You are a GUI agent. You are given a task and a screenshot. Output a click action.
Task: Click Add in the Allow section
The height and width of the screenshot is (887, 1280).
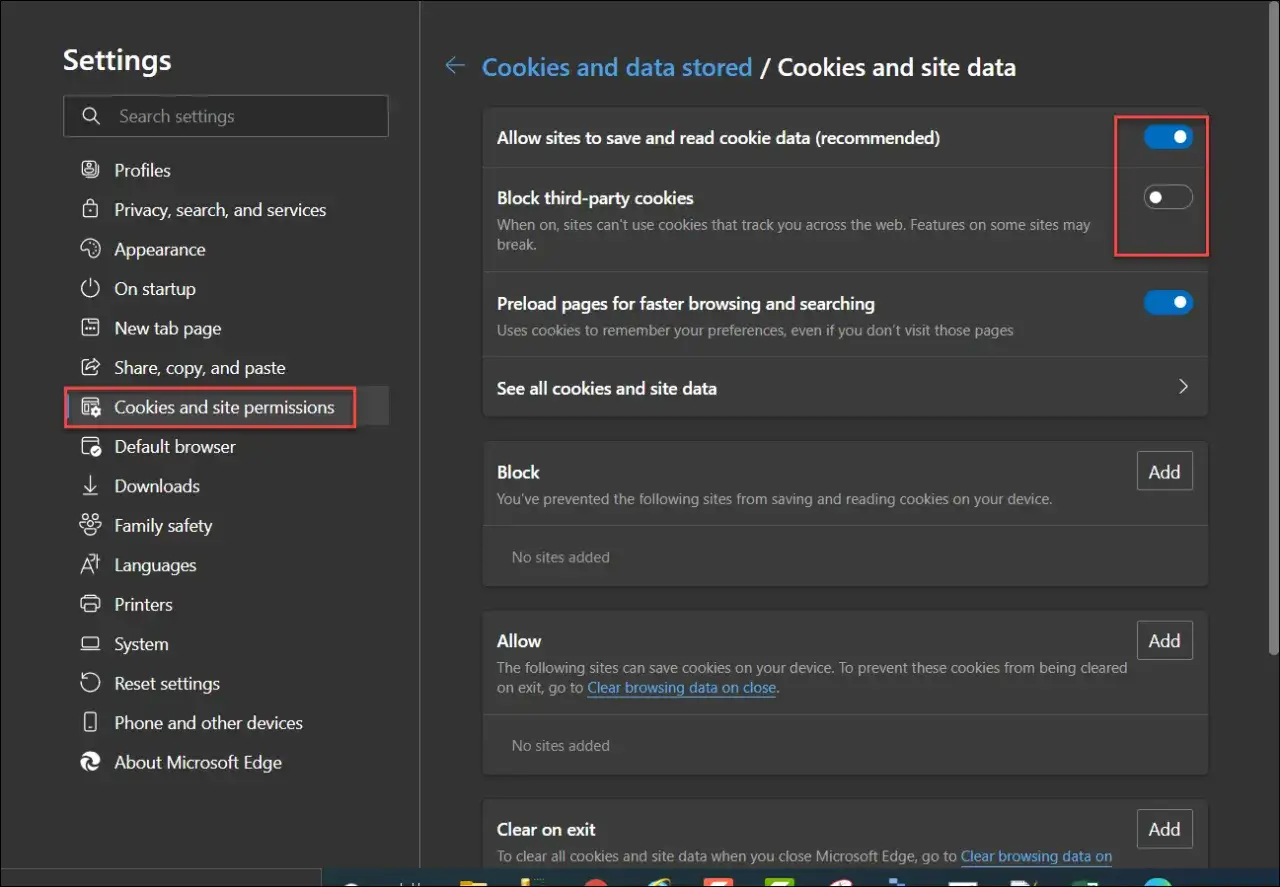(1165, 641)
